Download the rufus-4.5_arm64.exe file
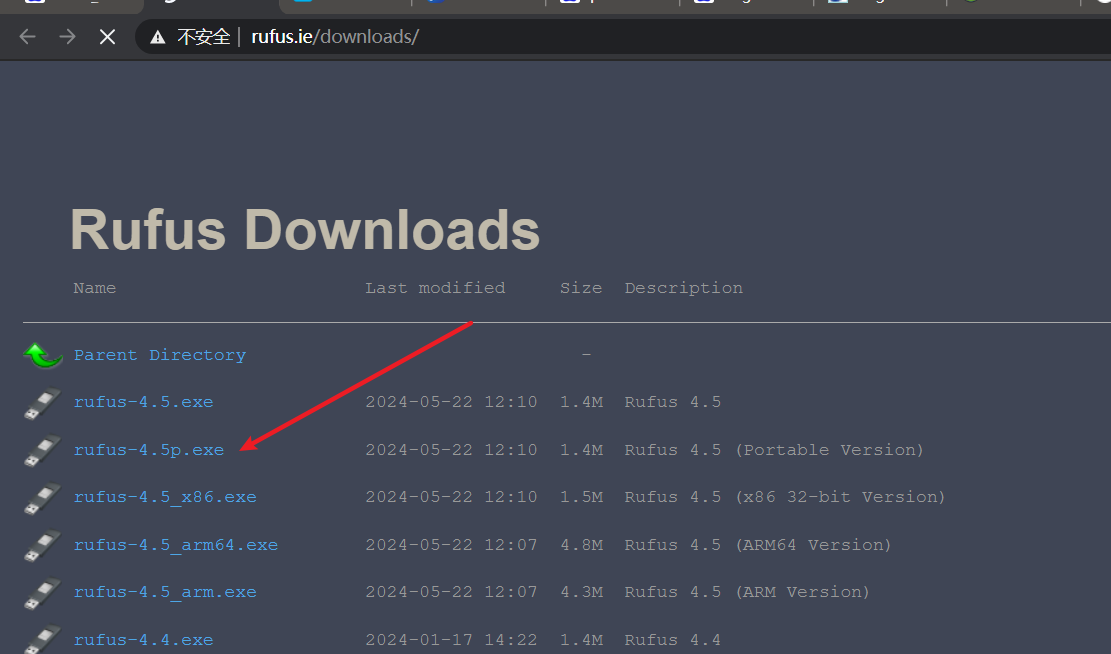This screenshot has height=654, width=1111. (x=175, y=545)
